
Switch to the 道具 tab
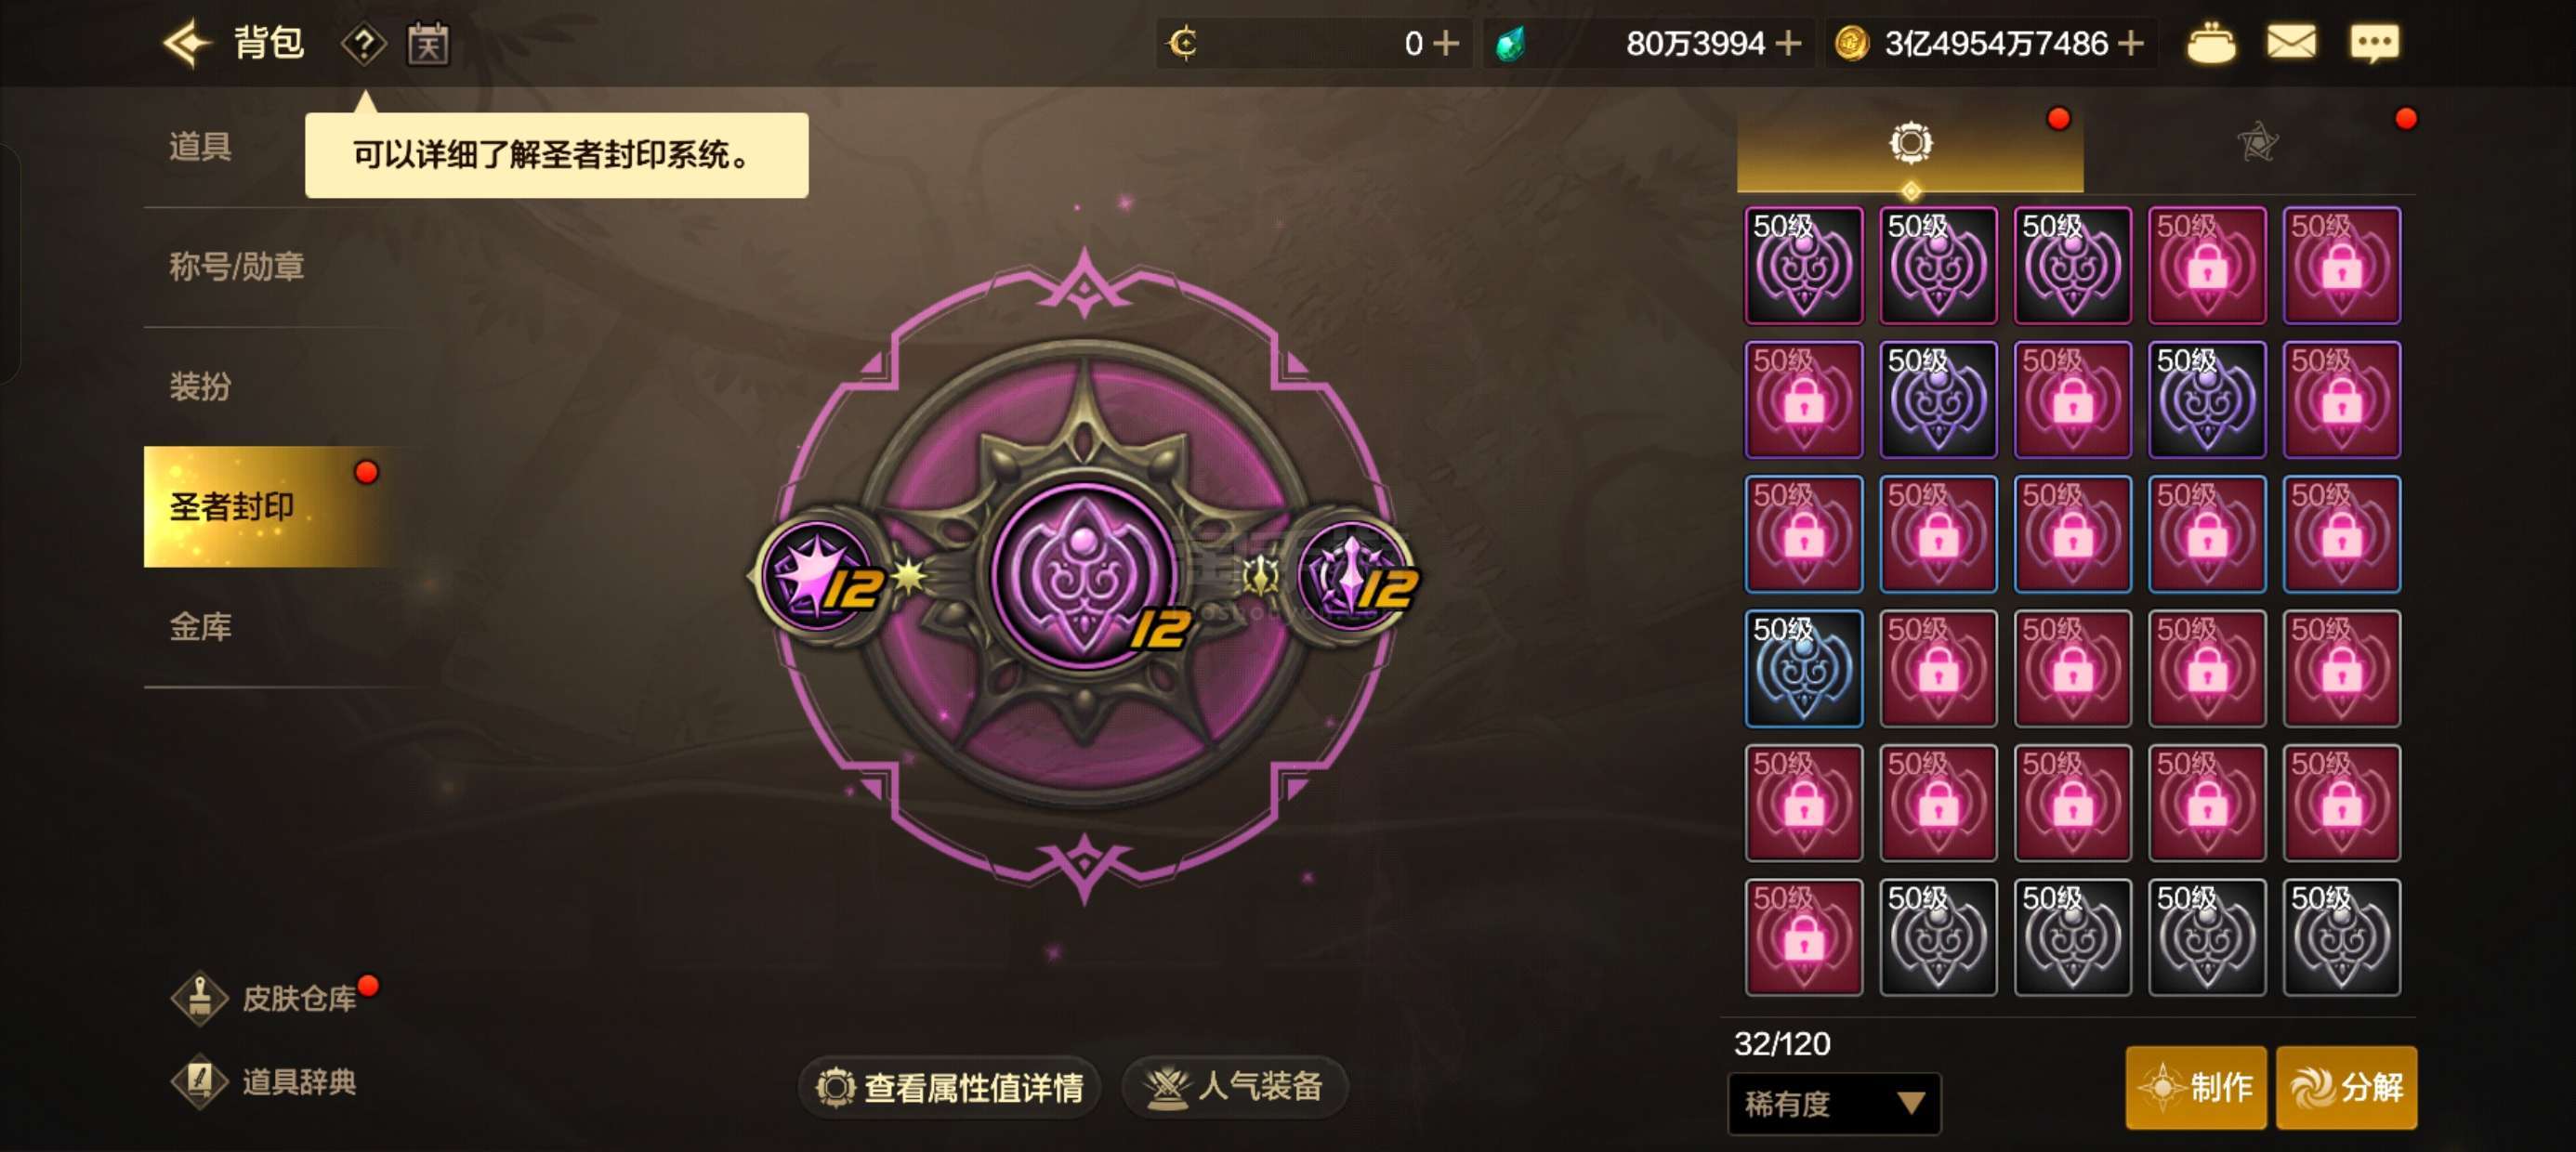200,147
